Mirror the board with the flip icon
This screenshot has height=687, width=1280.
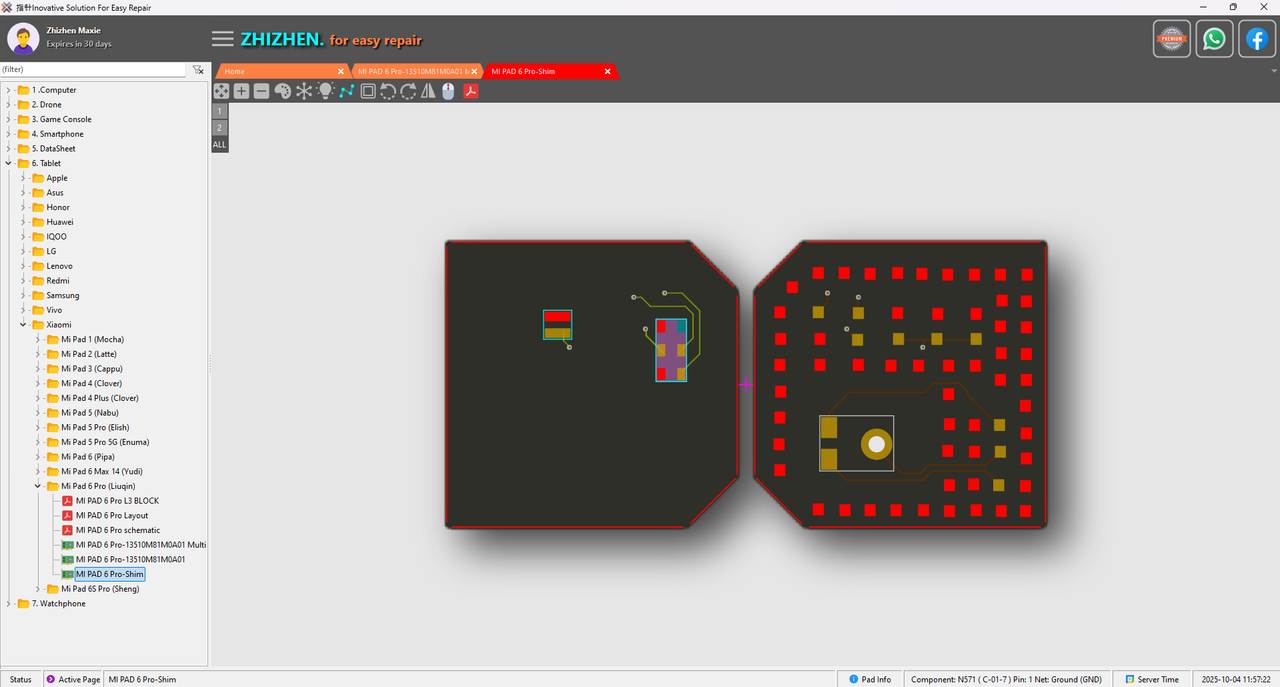[x=428, y=91]
